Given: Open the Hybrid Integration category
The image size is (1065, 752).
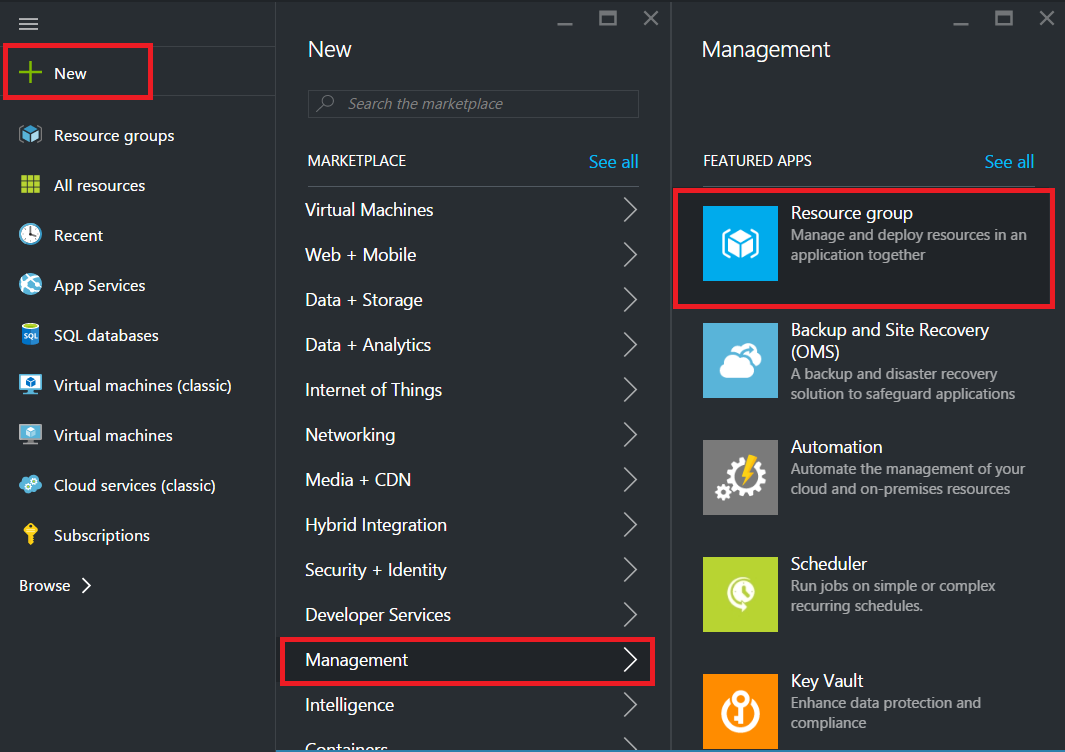Looking at the screenshot, I should pyautogui.click(x=472, y=525).
